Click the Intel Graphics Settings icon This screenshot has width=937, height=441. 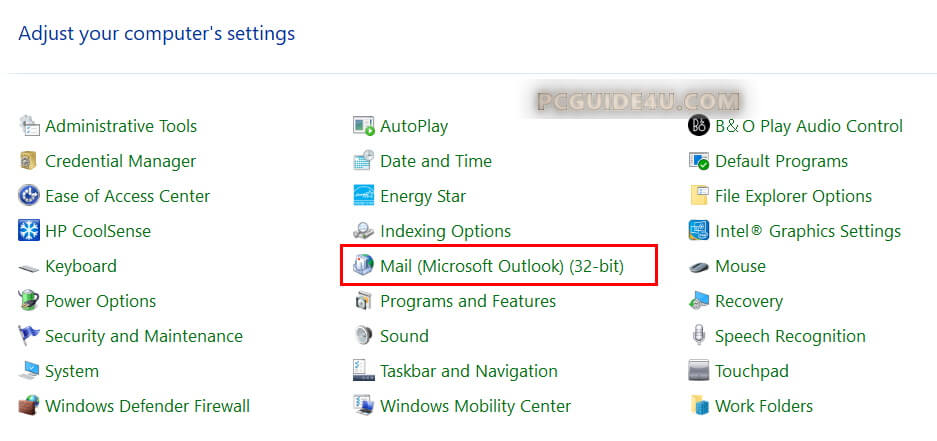[699, 231]
